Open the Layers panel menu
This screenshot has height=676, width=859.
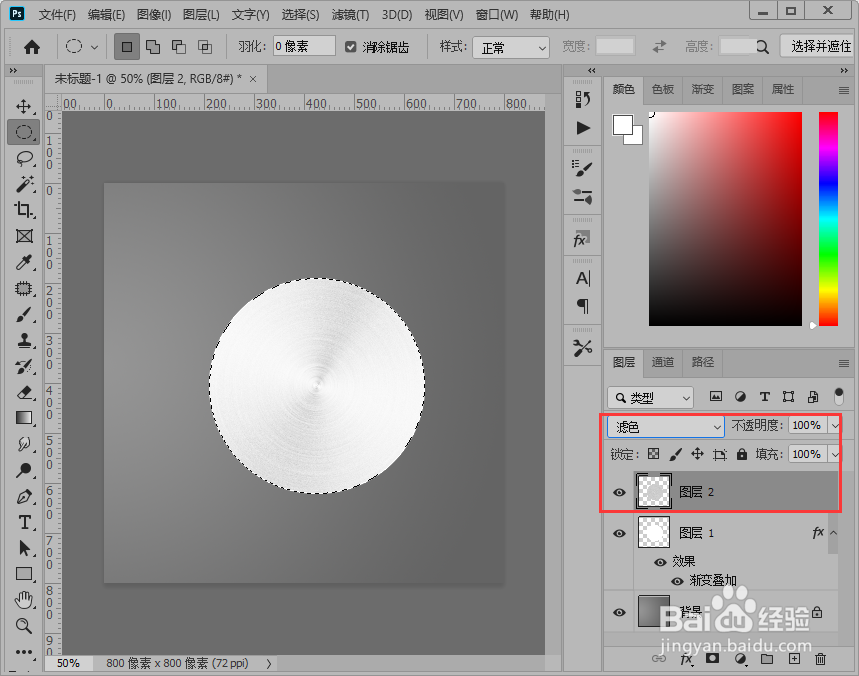[x=844, y=363]
